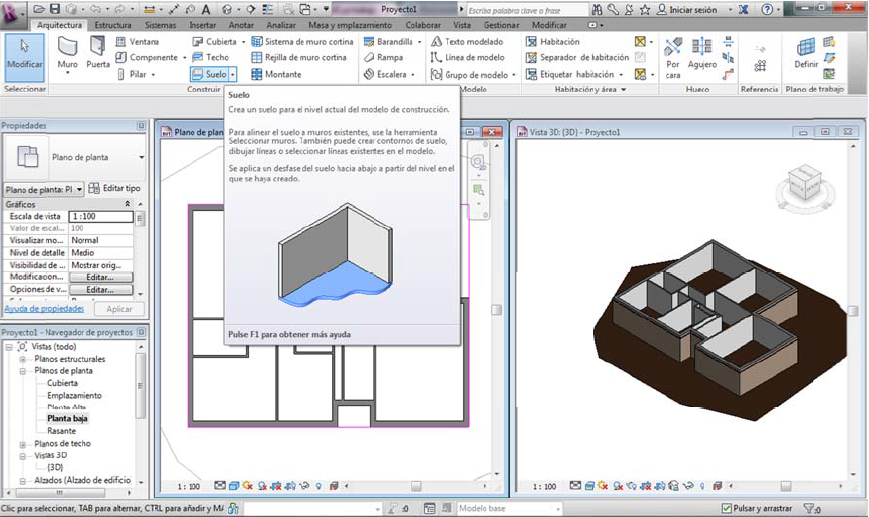Choose Grupo de modelo tool
This screenshot has height=517, width=869.
[470, 74]
